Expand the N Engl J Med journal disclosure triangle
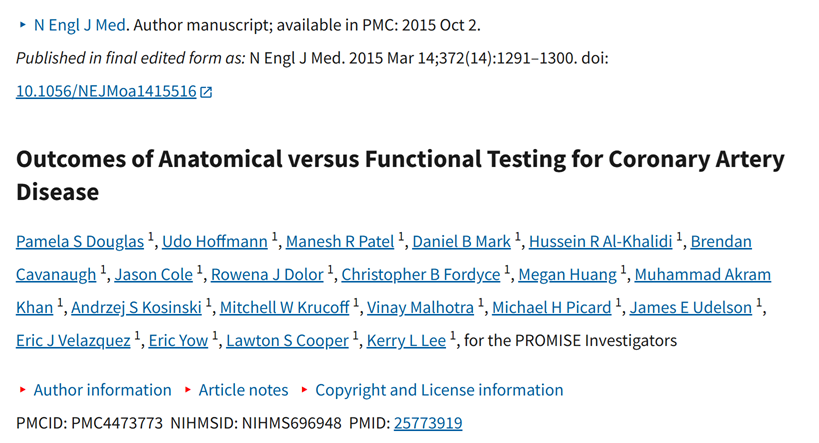The height and width of the screenshot is (443, 819). coord(22,25)
